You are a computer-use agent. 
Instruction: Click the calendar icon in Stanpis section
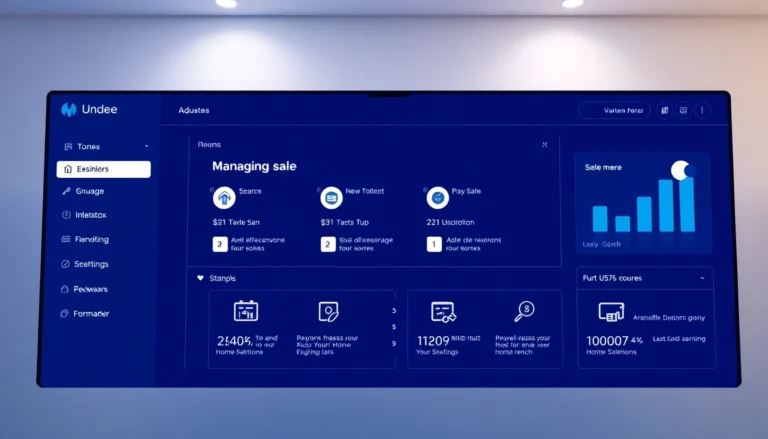click(x=246, y=311)
